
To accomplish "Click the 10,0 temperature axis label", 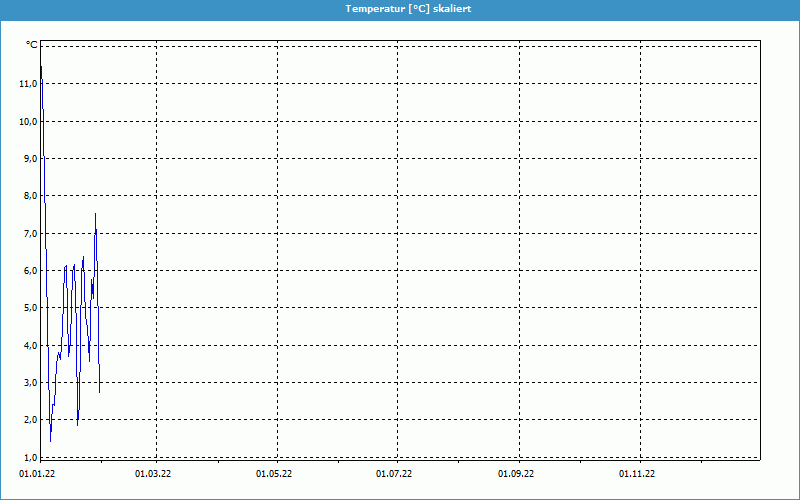I will click(x=28, y=121).
